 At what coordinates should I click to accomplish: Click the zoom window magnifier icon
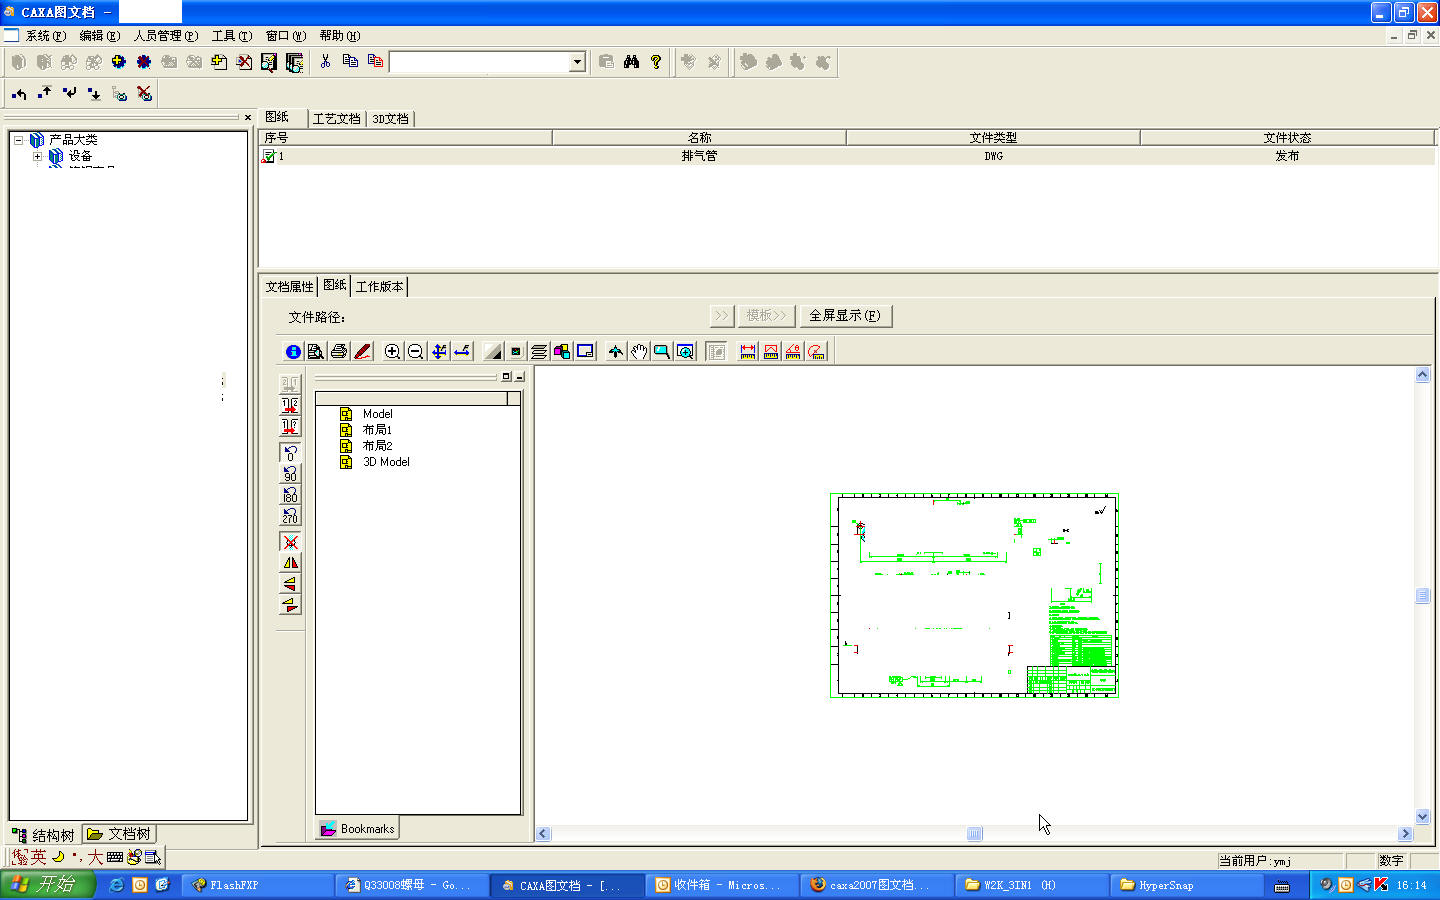662,352
